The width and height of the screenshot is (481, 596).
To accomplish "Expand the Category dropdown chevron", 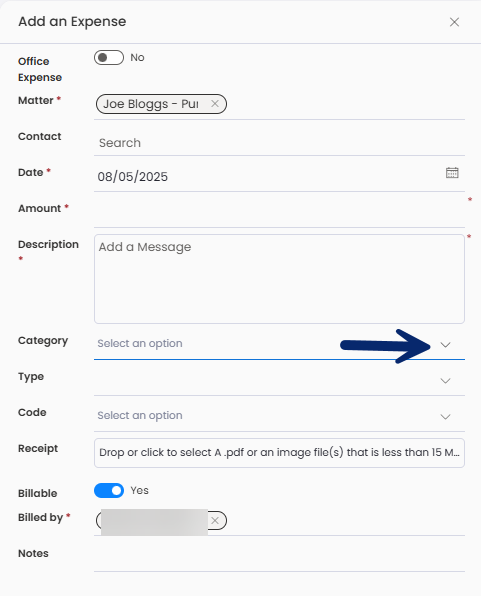I will (445, 345).
